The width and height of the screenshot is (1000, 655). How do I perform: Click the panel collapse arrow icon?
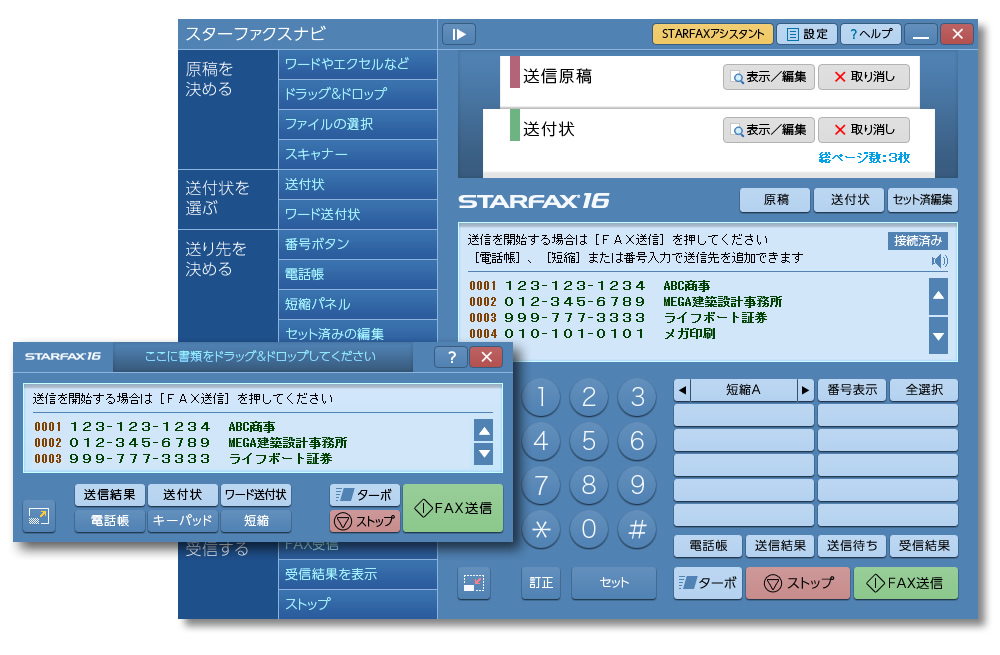pyautogui.click(x=459, y=34)
